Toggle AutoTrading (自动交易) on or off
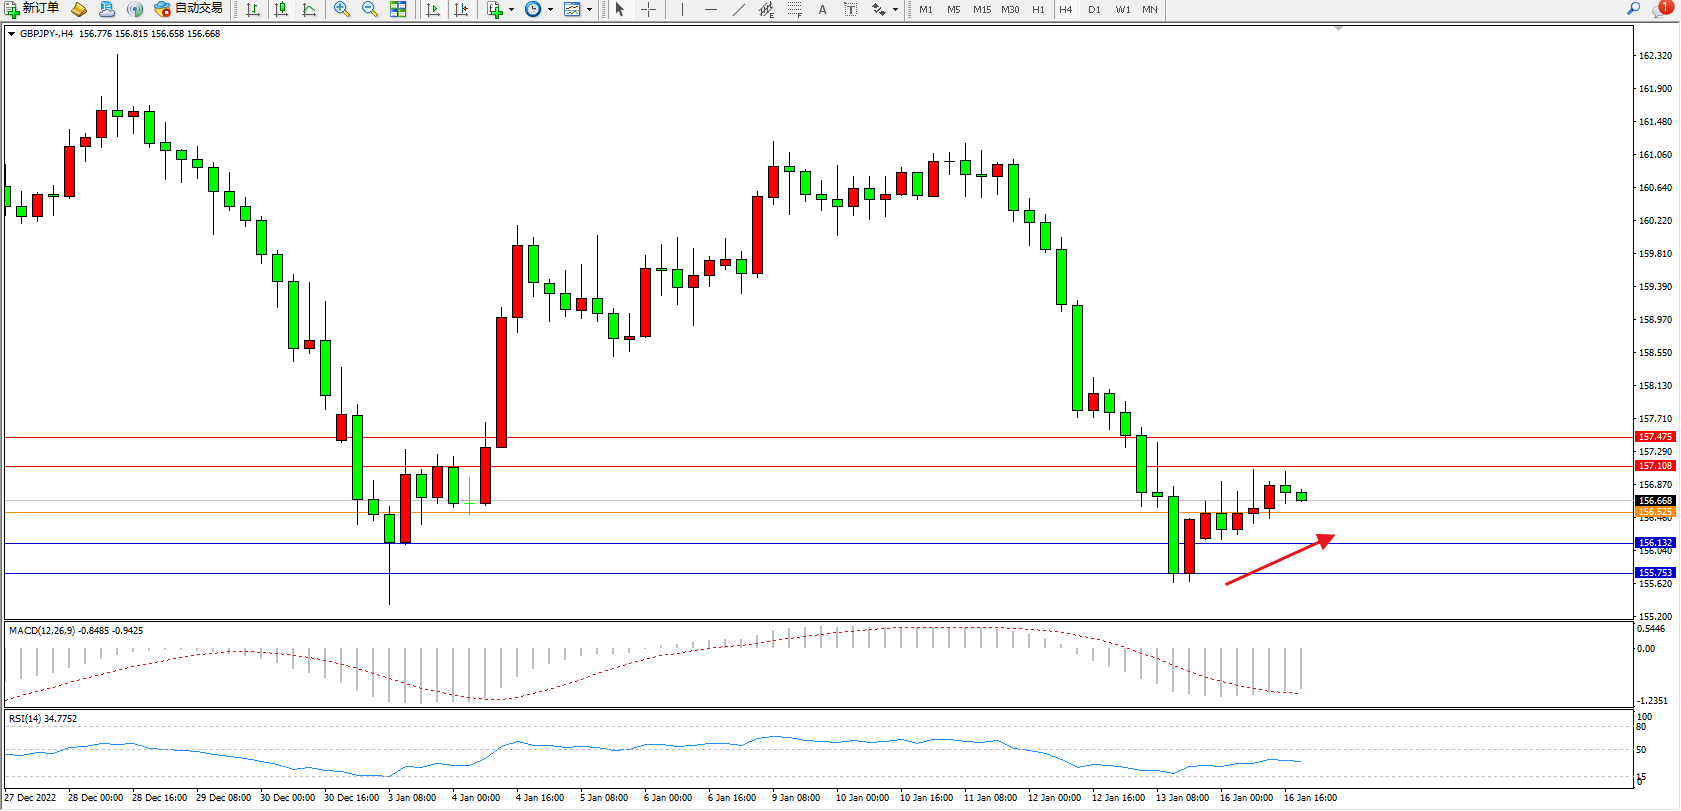This screenshot has height=811, width=1681. click(x=189, y=9)
